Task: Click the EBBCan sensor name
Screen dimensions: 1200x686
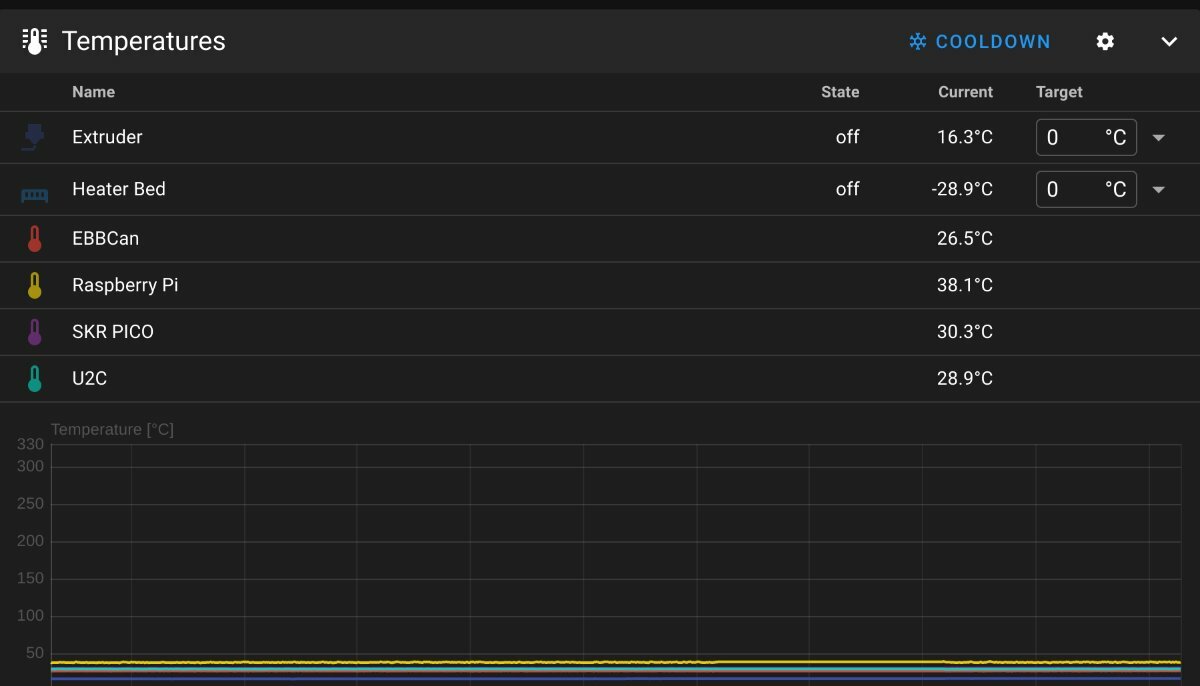Action: point(105,239)
